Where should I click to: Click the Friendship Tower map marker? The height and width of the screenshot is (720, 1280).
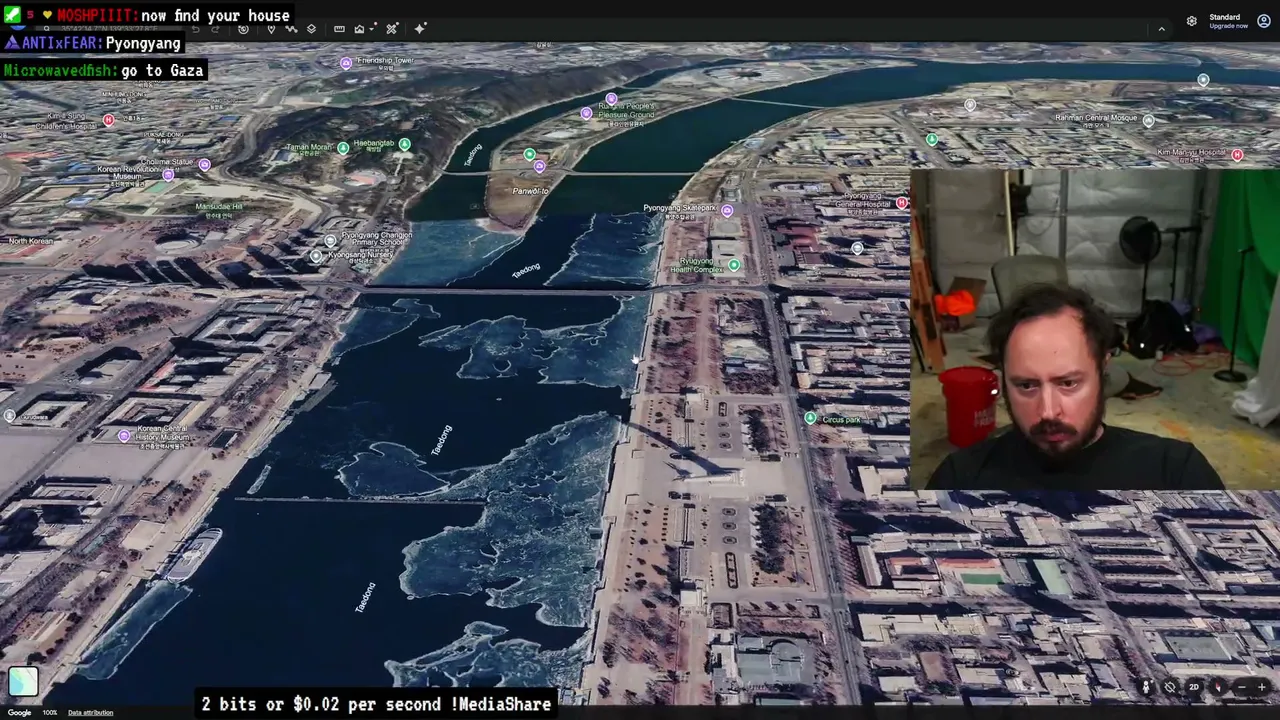tap(346, 63)
